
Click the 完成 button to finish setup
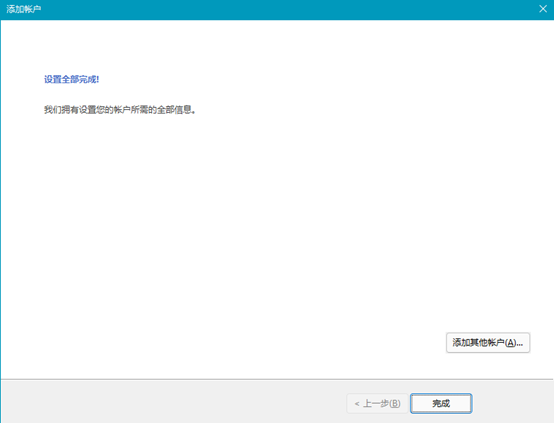[x=441, y=403]
